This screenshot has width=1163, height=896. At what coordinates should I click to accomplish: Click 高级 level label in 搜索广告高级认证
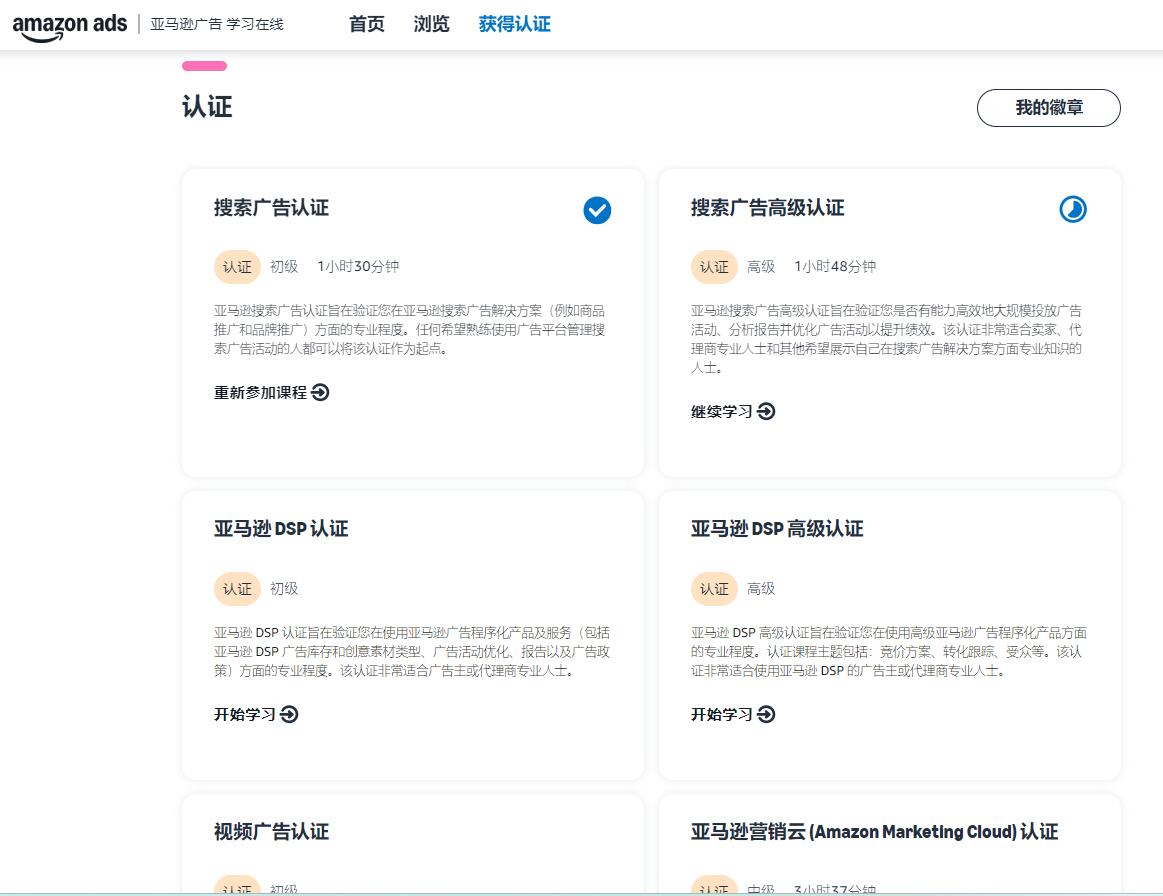761,266
